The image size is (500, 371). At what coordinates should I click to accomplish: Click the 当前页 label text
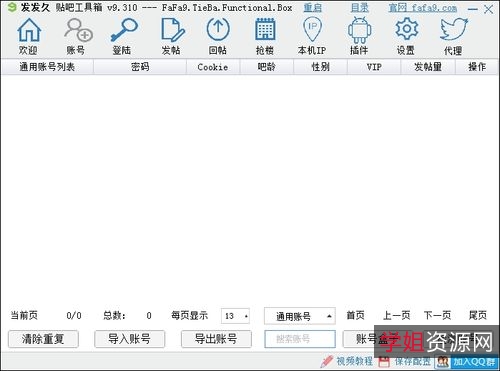pos(24,315)
